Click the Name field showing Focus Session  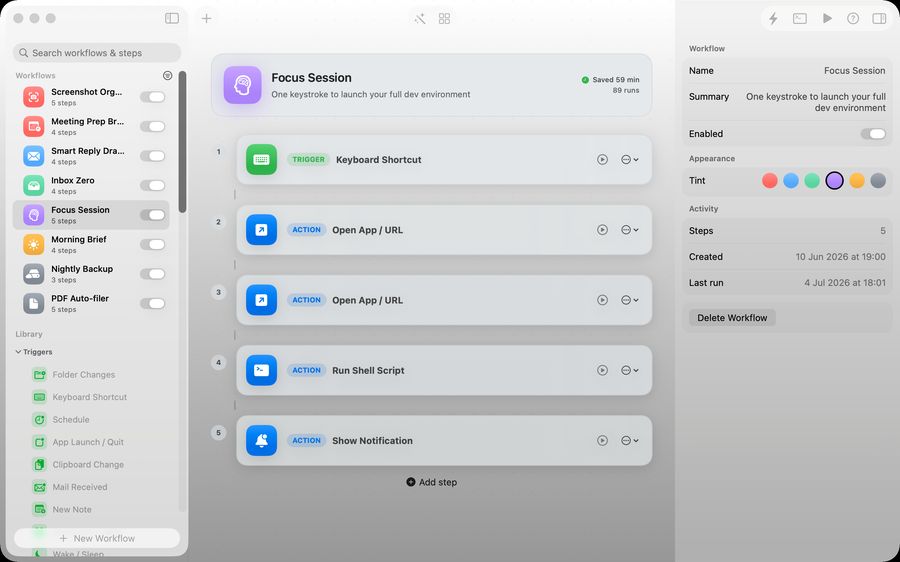788,71
